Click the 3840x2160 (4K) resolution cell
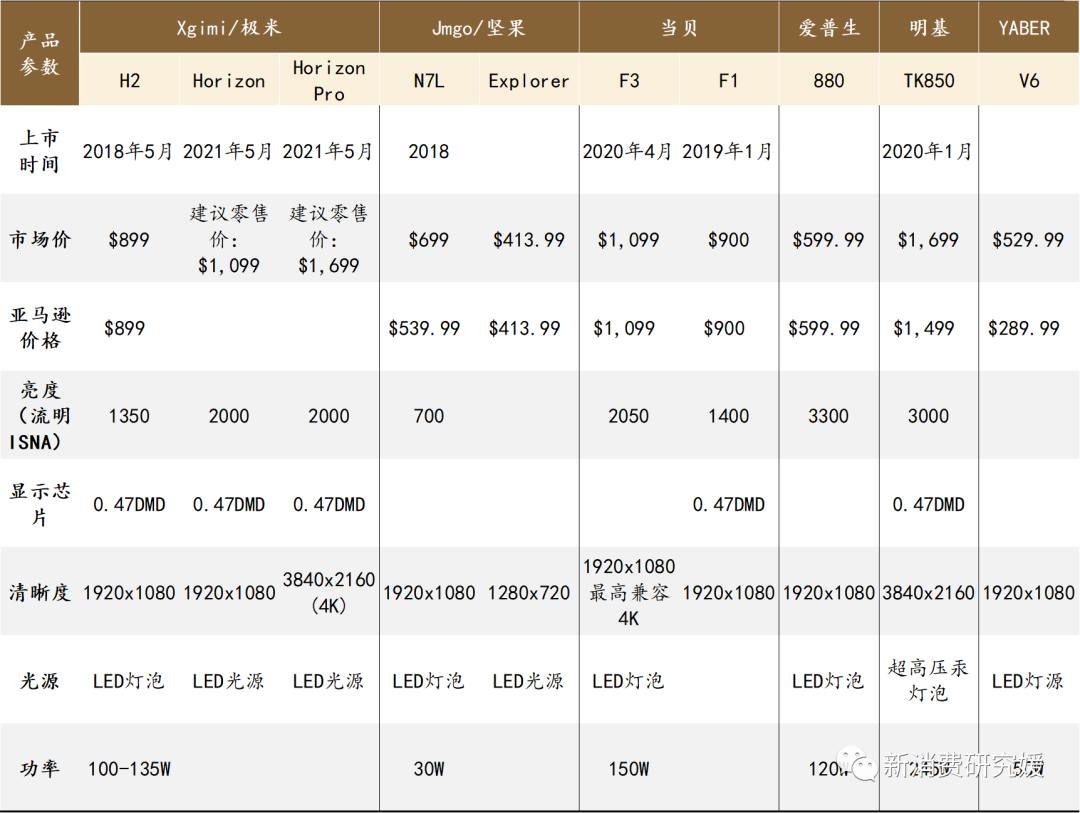This screenshot has height=813, width=1080. coord(329,593)
